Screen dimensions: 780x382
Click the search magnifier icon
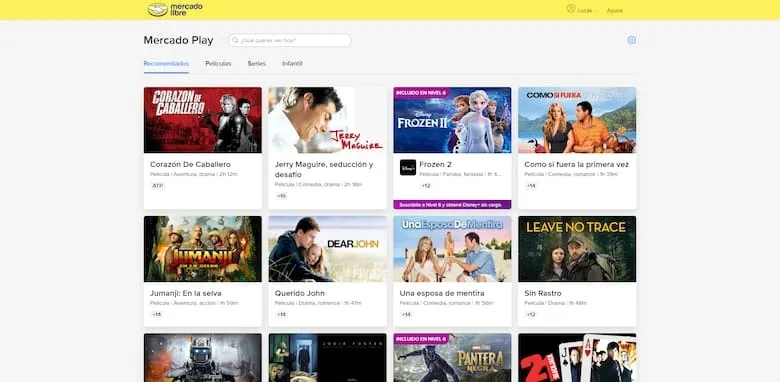[235, 40]
